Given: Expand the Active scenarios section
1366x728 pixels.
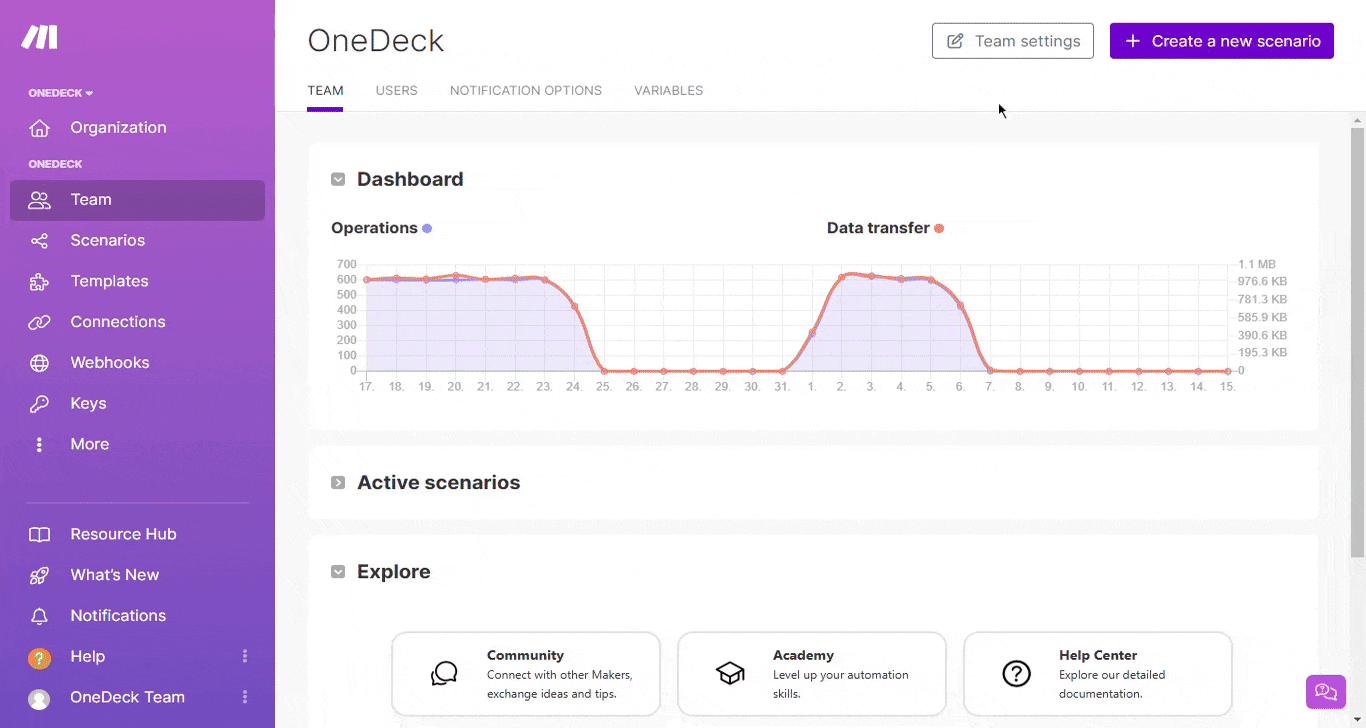Looking at the screenshot, I should click(x=338, y=483).
